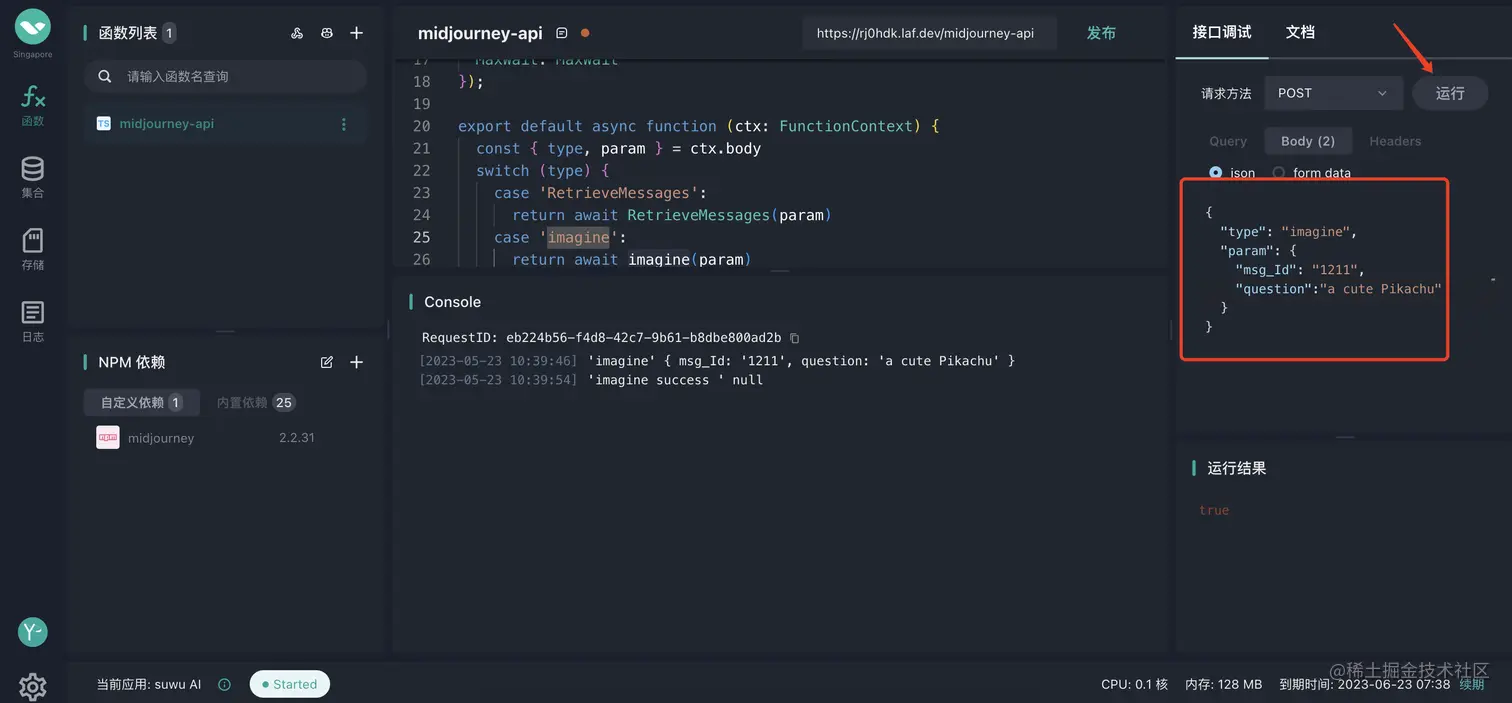Click the 内存: 128 MB status entry

[x=1223, y=684]
